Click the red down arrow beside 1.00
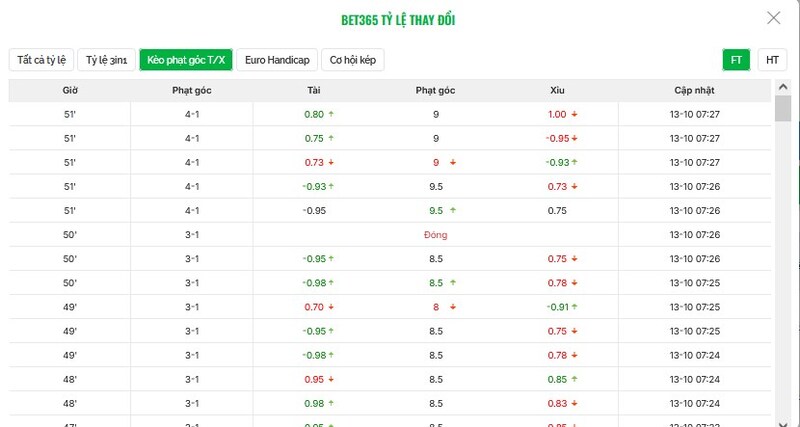 (x=575, y=114)
